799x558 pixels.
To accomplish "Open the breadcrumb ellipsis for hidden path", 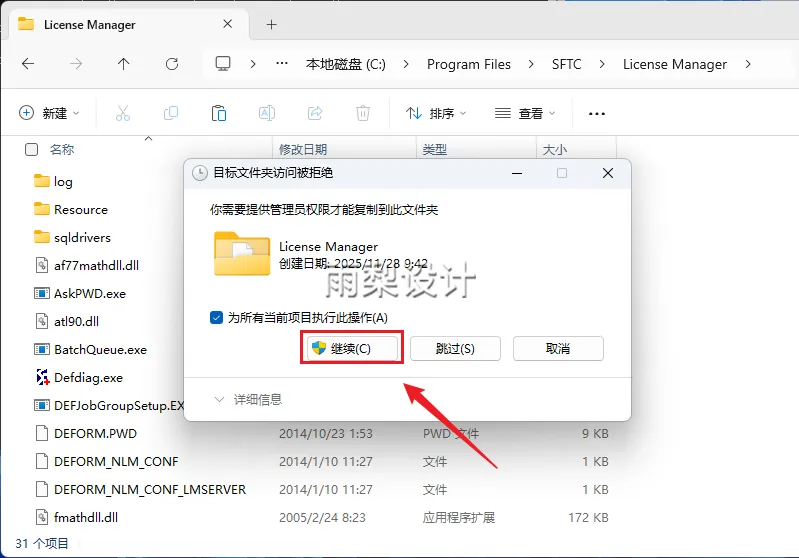I will pos(282,64).
